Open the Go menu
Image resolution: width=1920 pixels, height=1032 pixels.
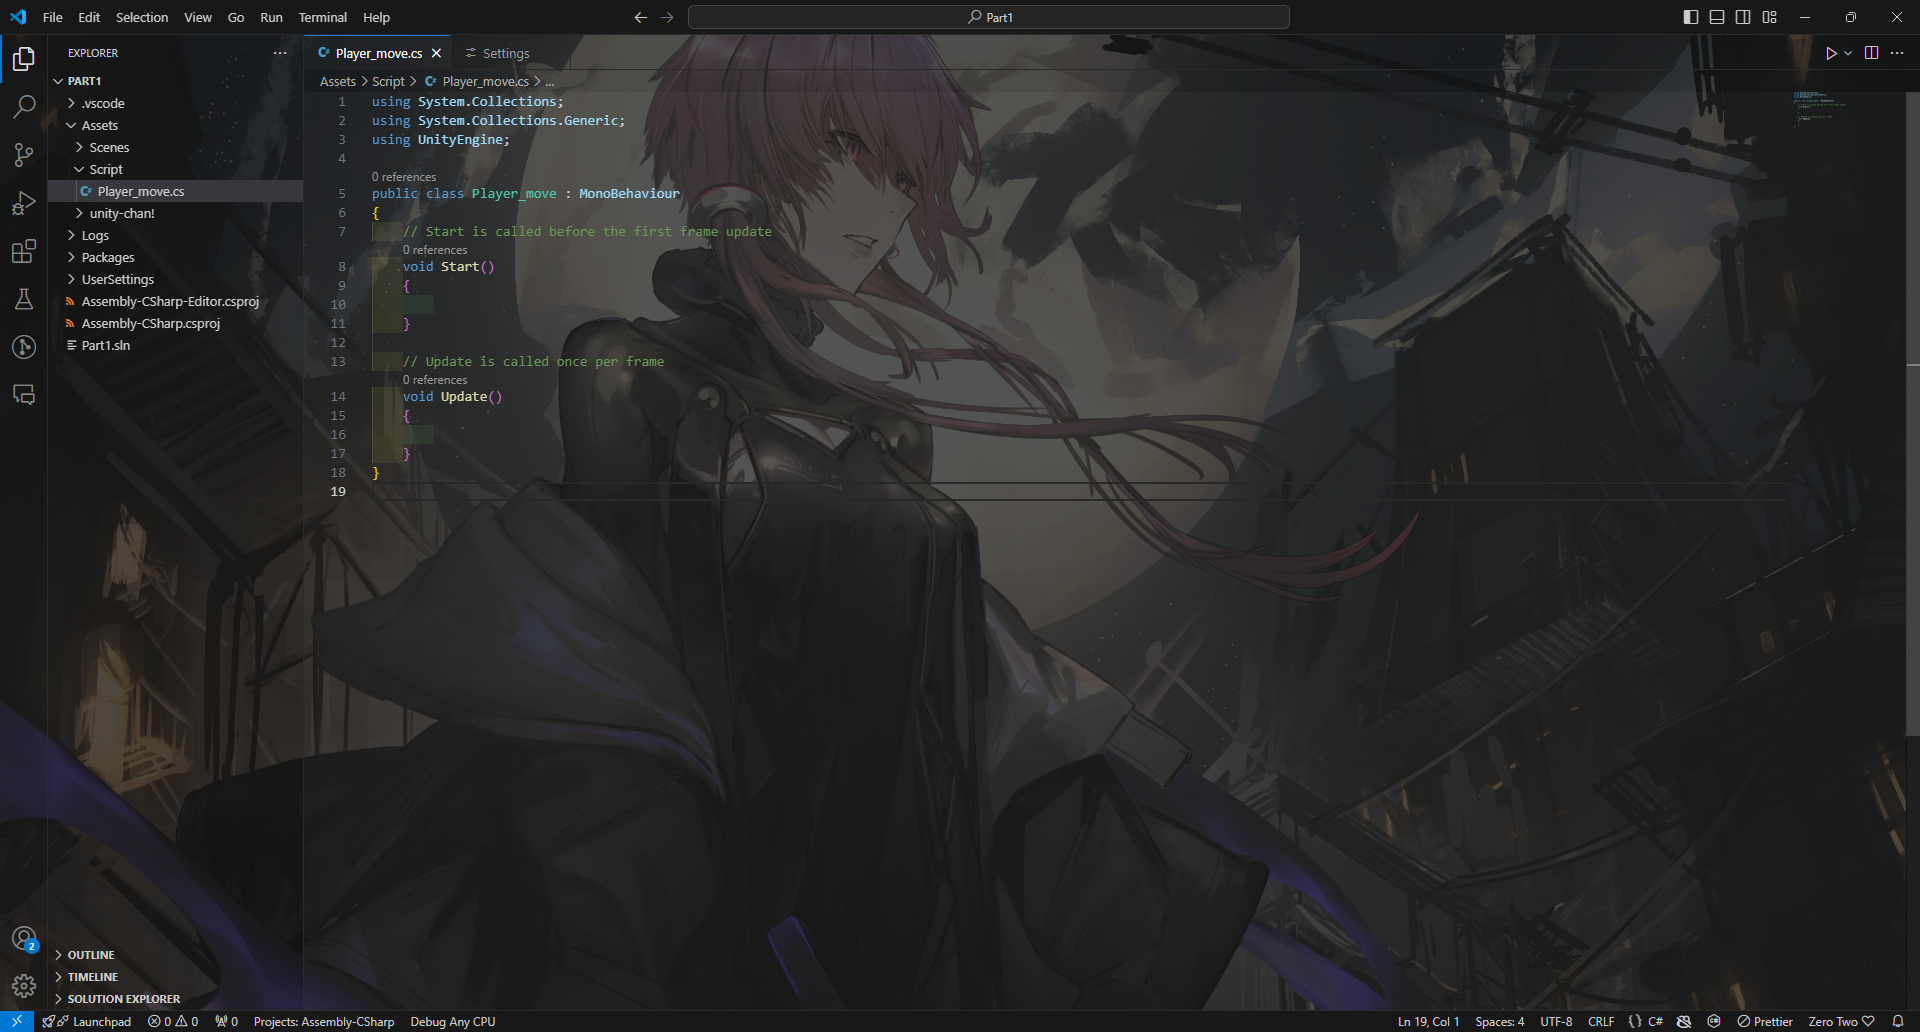[236, 17]
